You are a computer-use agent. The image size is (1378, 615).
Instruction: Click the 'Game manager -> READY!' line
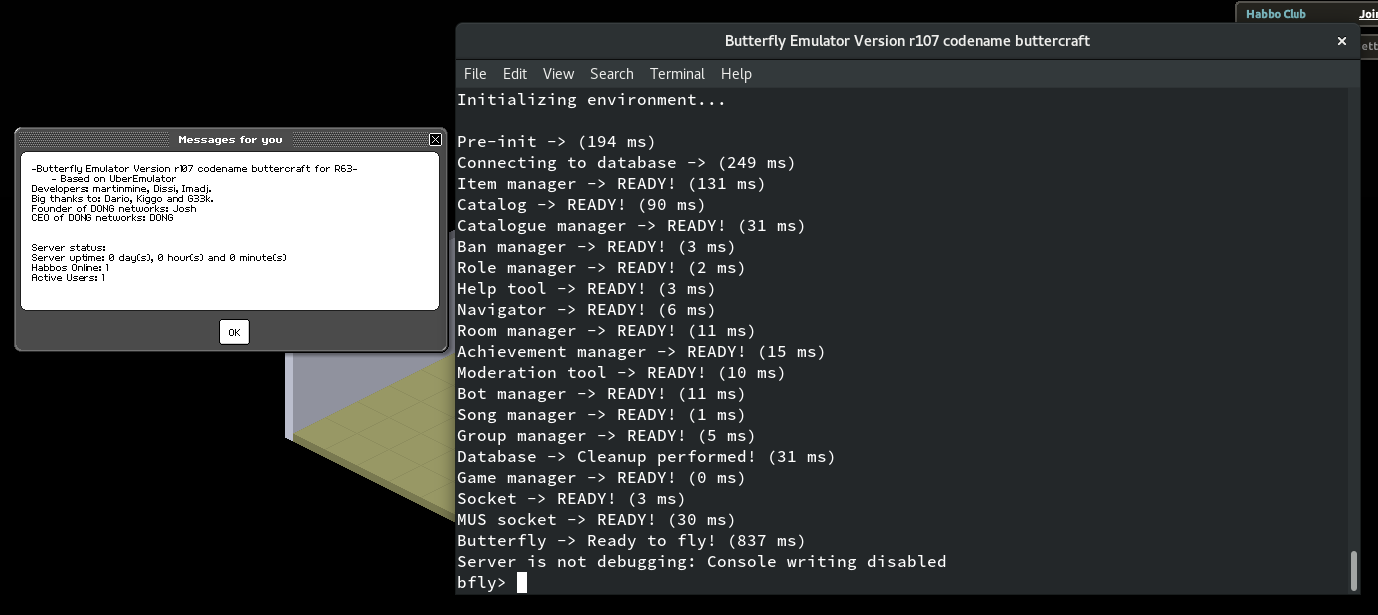[602, 478]
